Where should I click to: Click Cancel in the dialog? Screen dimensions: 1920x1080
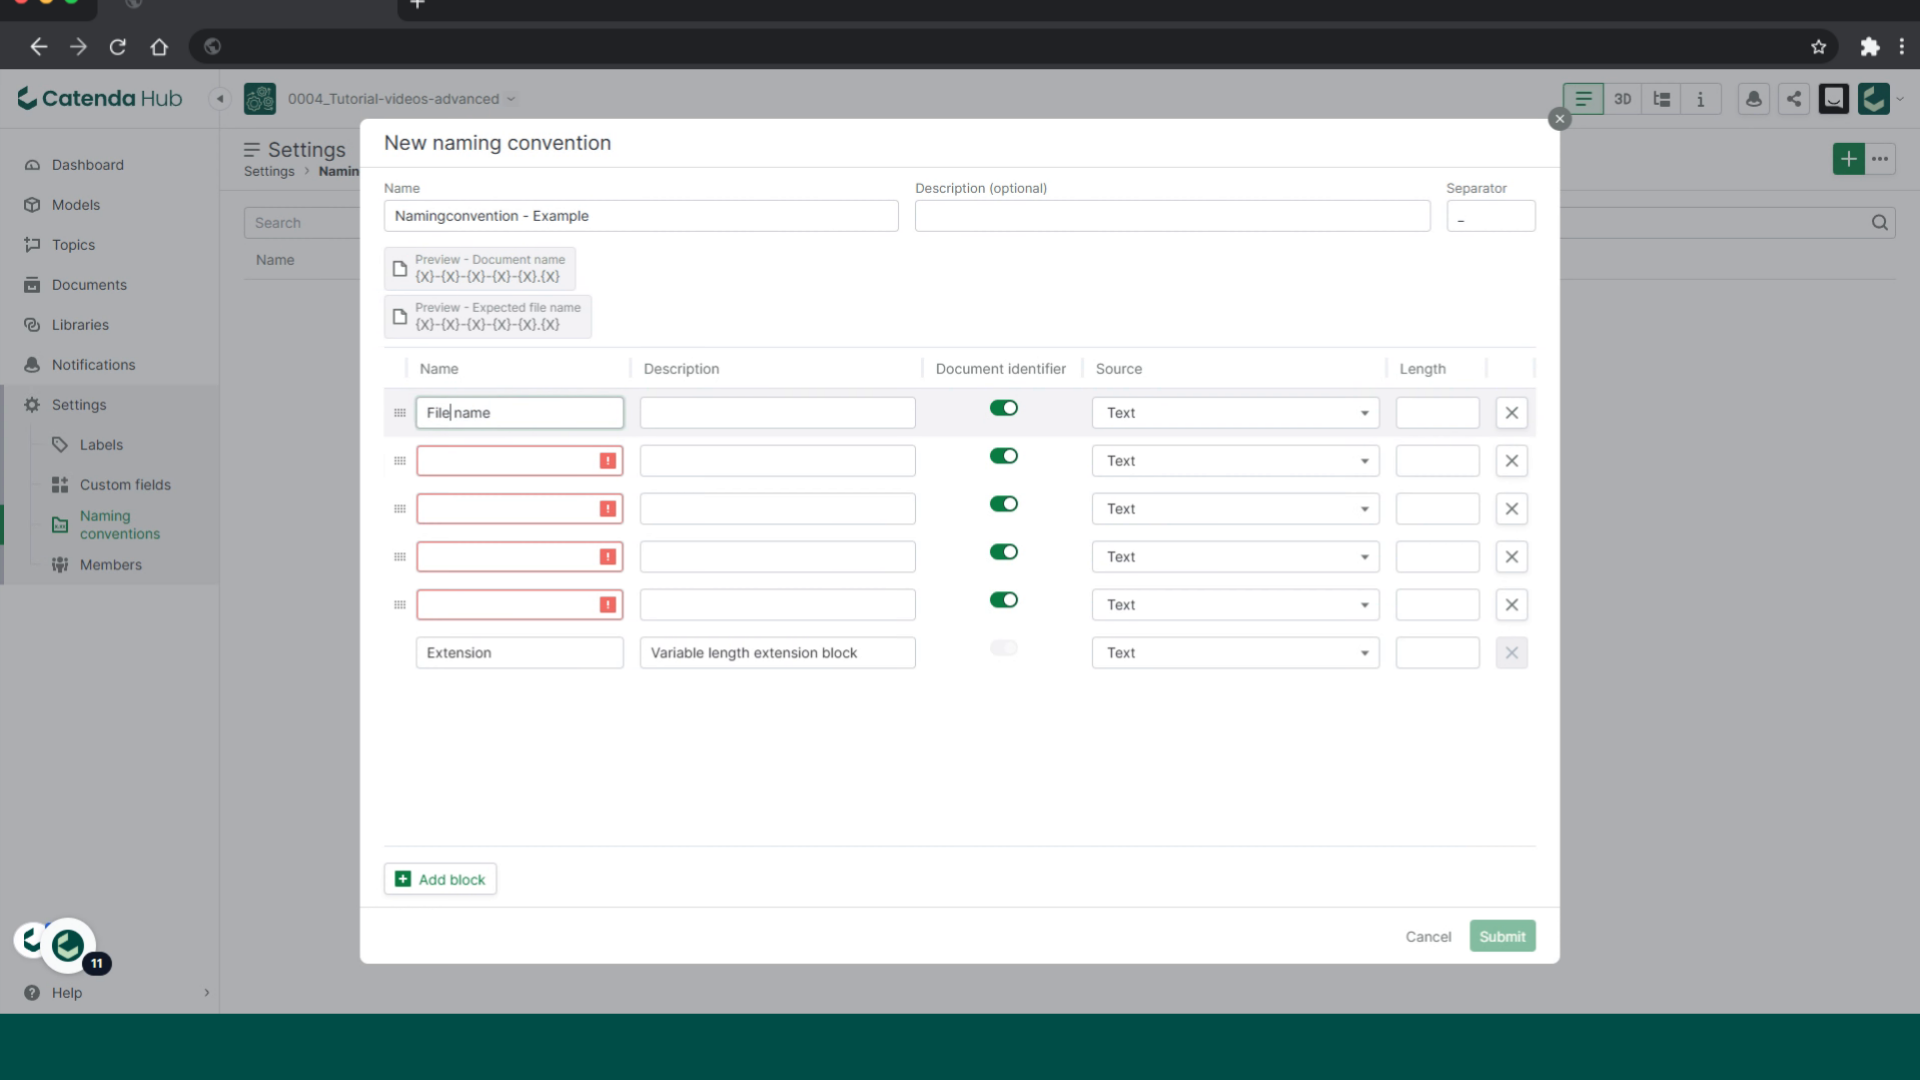point(1428,937)
